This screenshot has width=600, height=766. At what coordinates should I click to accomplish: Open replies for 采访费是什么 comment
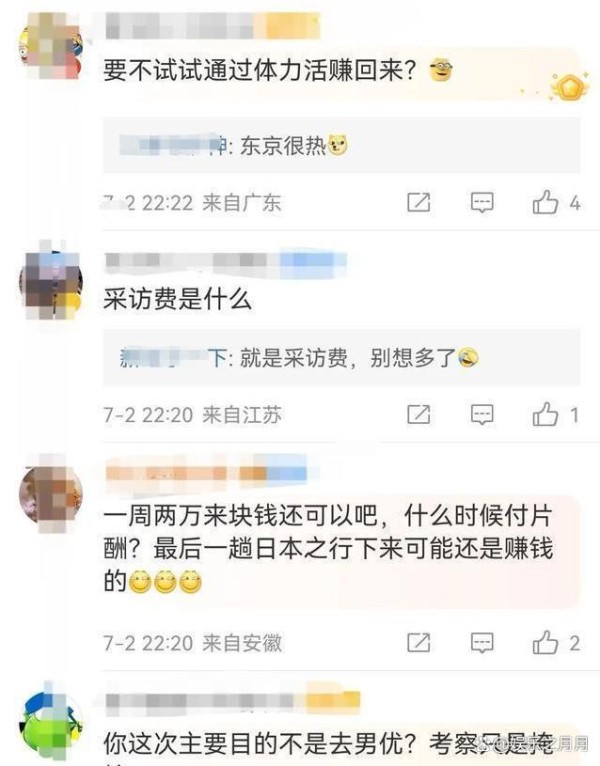[x=482, y=415]
